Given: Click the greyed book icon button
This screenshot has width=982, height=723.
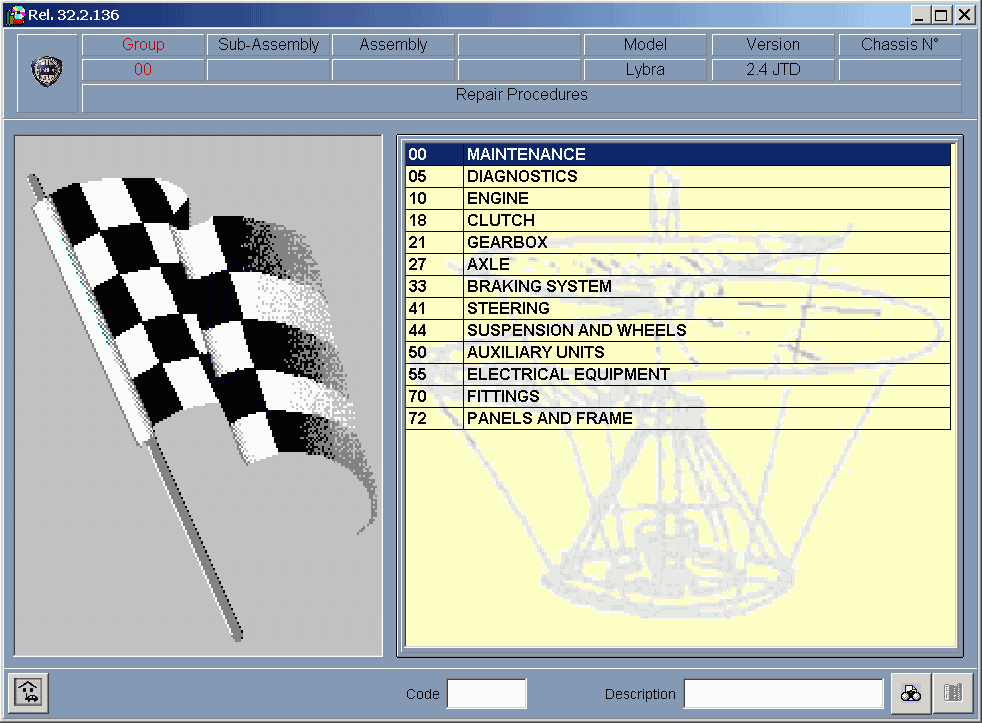Looking at the screenshot, I should (953, 693).
